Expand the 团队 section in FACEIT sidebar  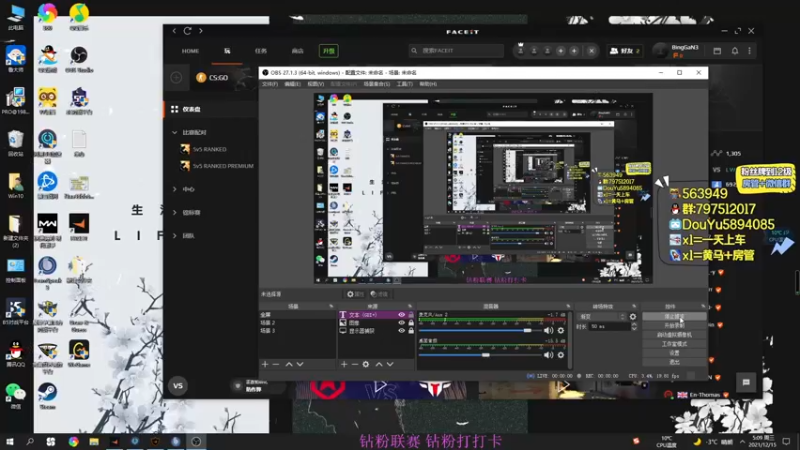tap(175, 236)
